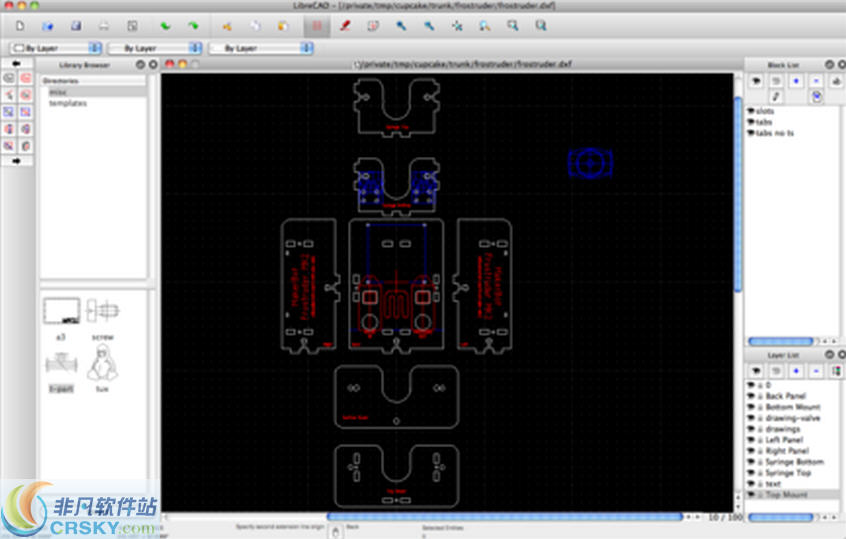Toggle draft mode with the red pen icon
Screen dimensions: 846x539
(x=345, y=26)
